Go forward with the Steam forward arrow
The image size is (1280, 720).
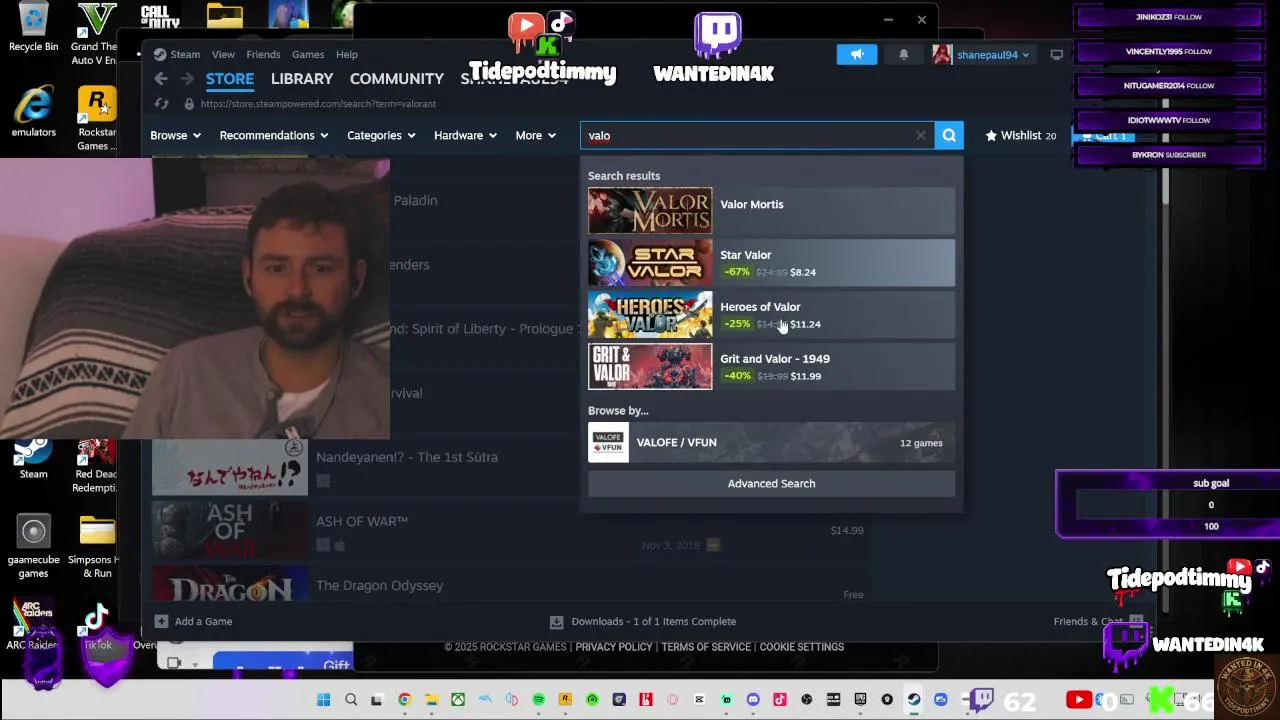click(x=187, y=79)
